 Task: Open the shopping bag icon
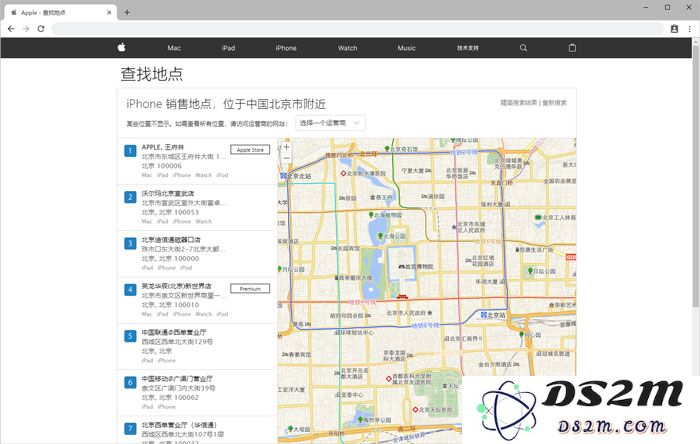(x=572, y=48)
